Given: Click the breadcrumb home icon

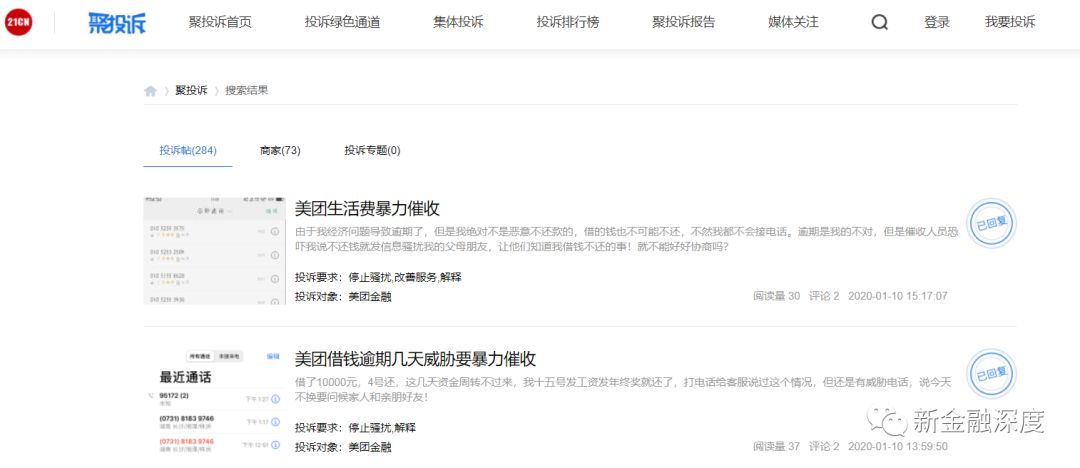Looking at the screenshot, I should point(150,90).
